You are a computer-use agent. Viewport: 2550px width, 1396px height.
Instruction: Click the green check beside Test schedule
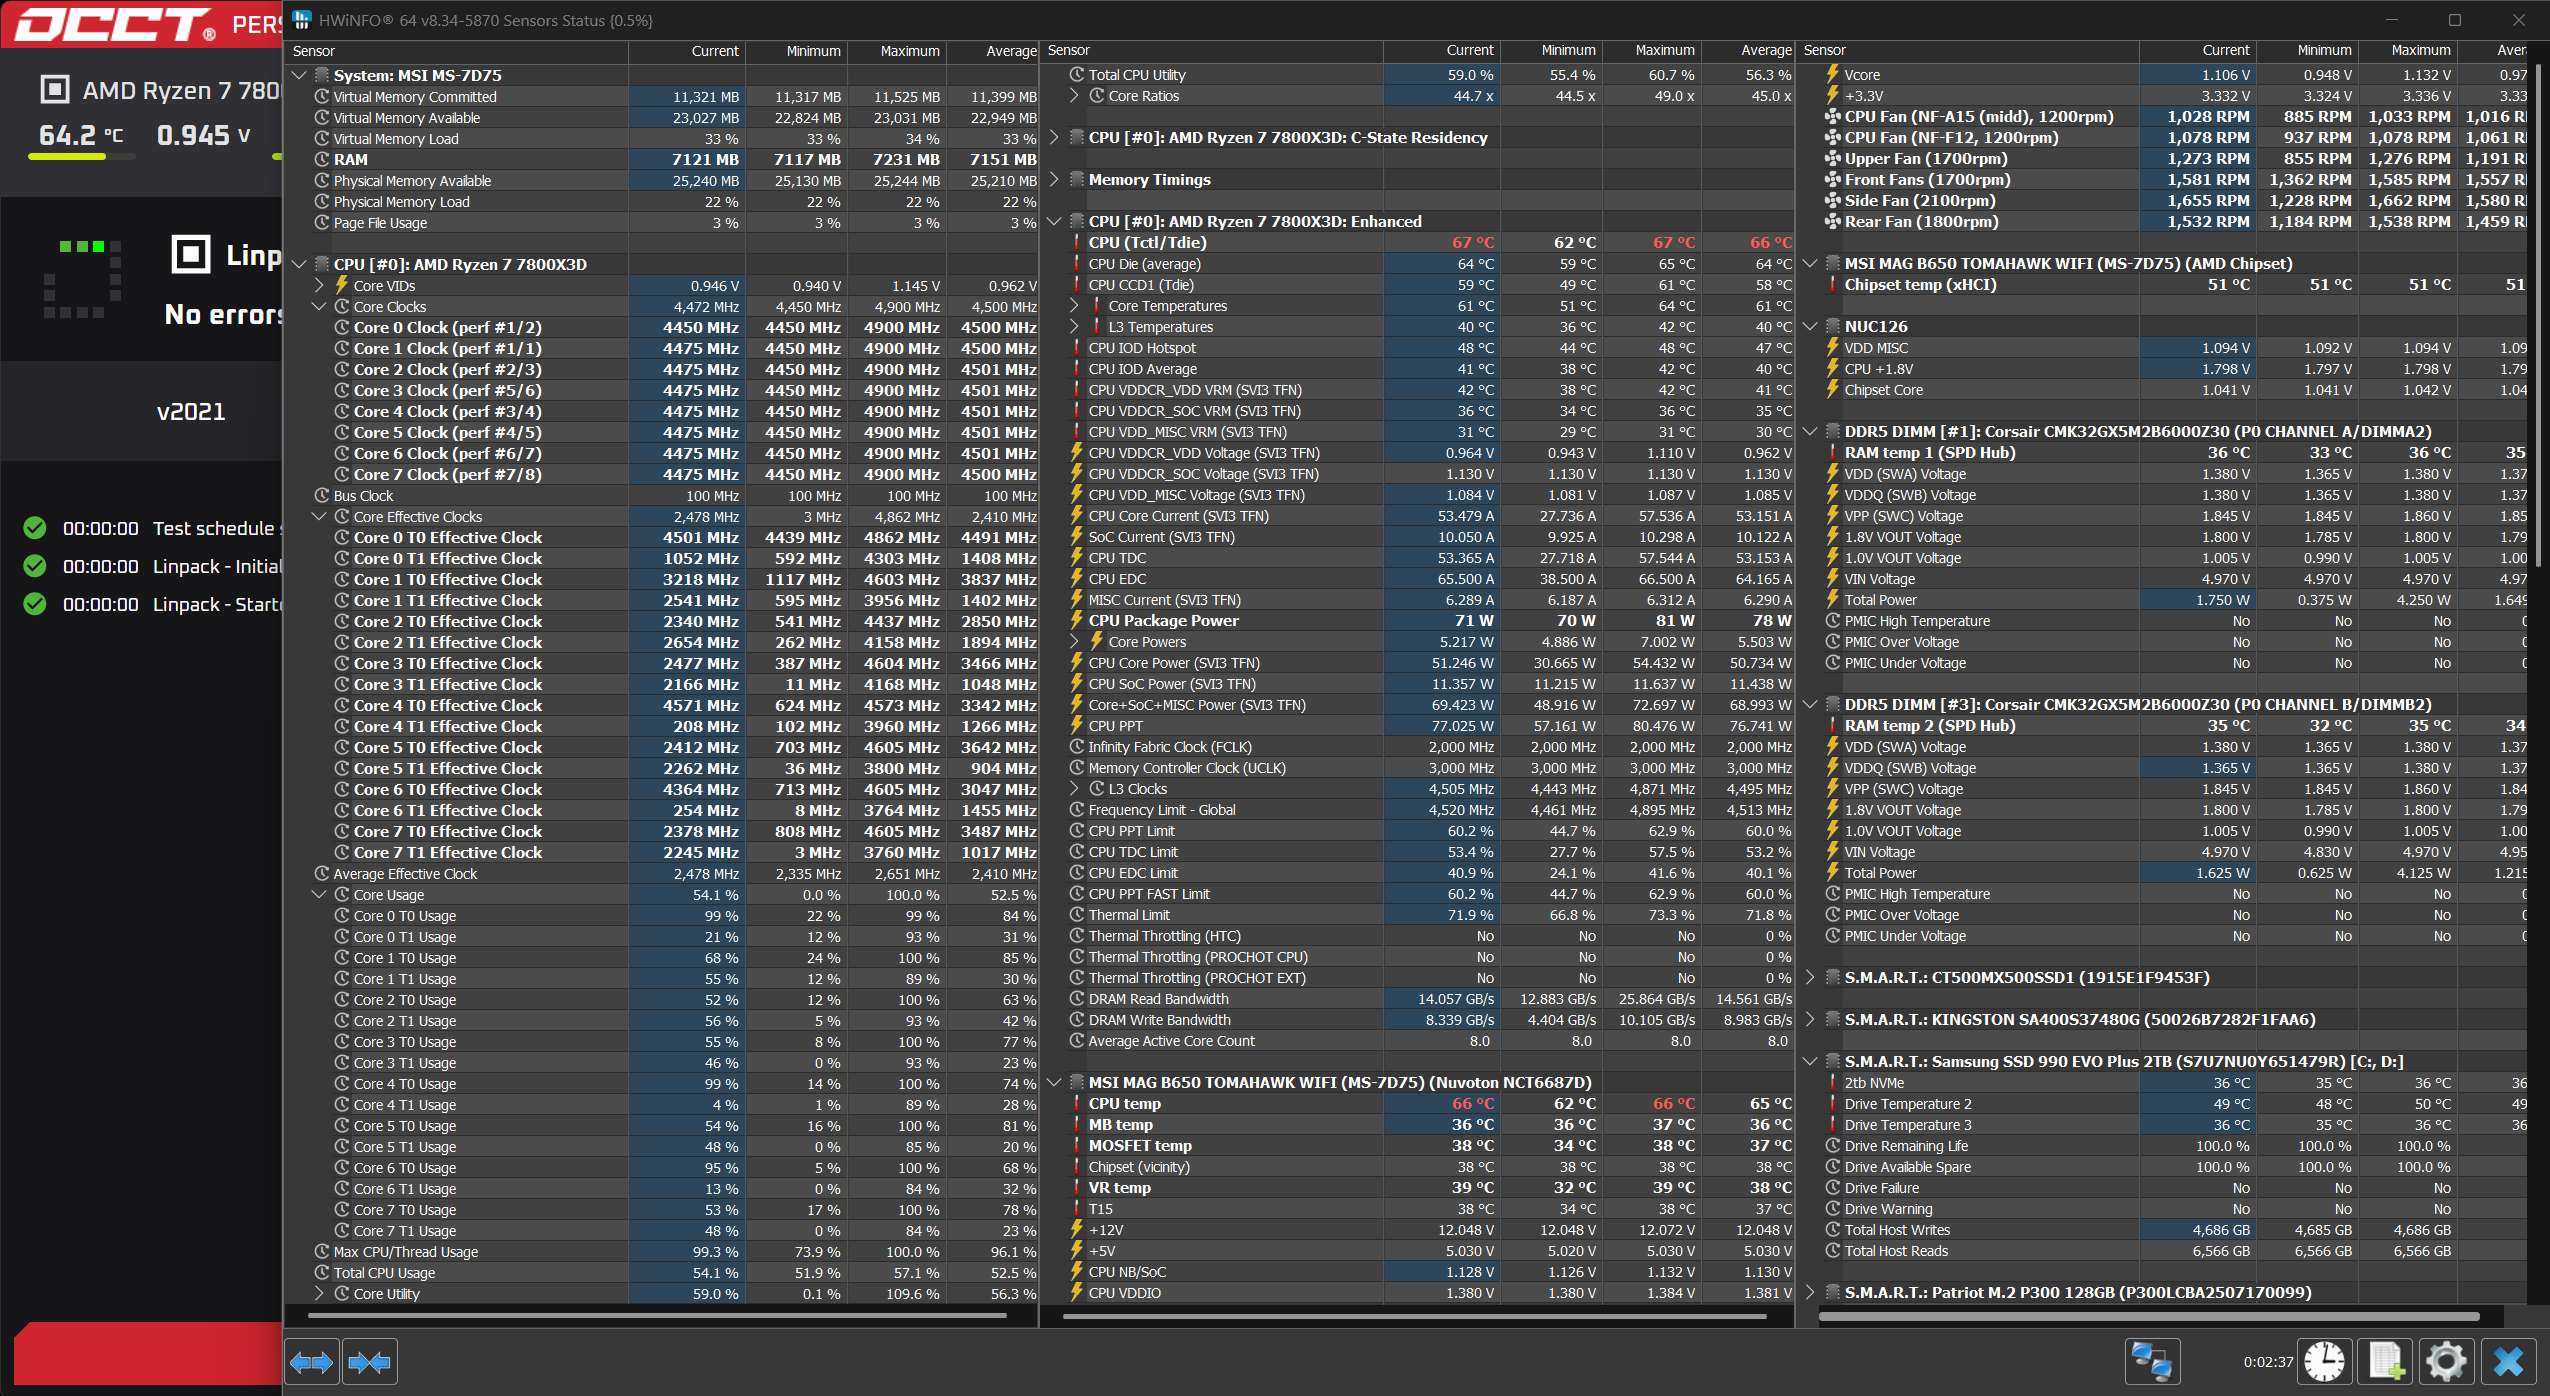click(35, 528)
